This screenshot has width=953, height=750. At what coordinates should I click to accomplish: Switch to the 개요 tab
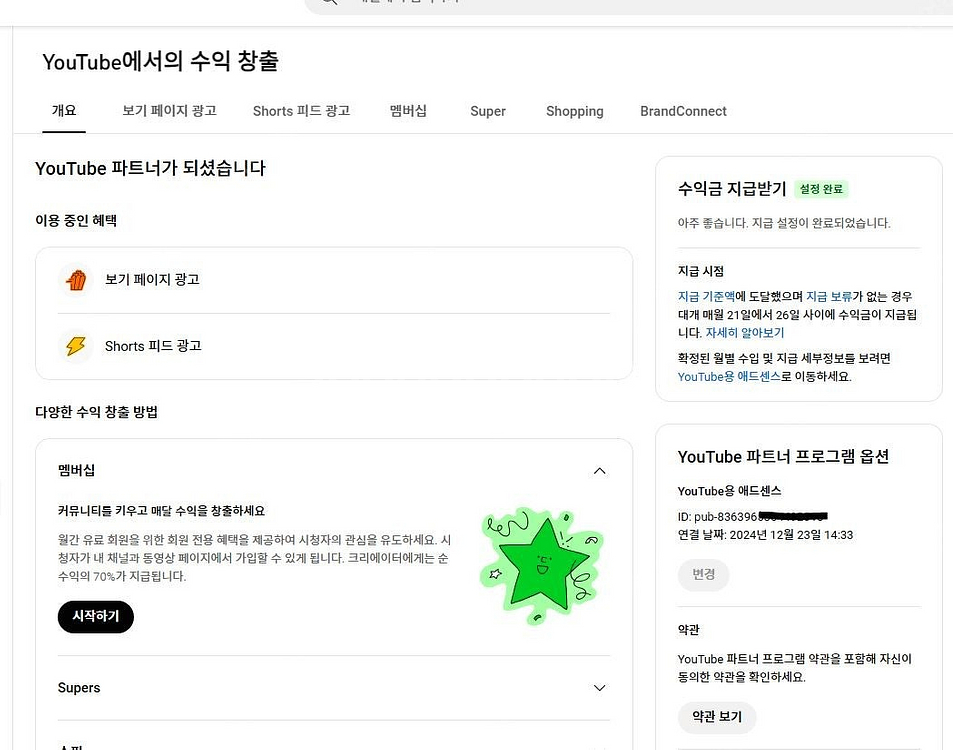tap(64, 111)
